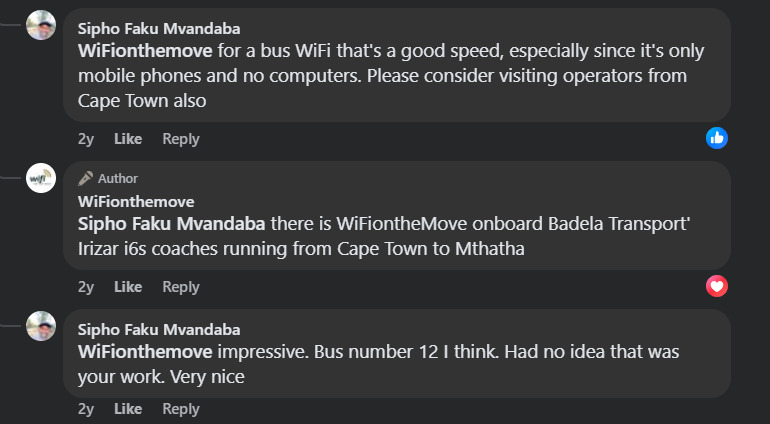Open the 2y timestamp on the last comment
770x424 pixels.
(x=86, y=409)
